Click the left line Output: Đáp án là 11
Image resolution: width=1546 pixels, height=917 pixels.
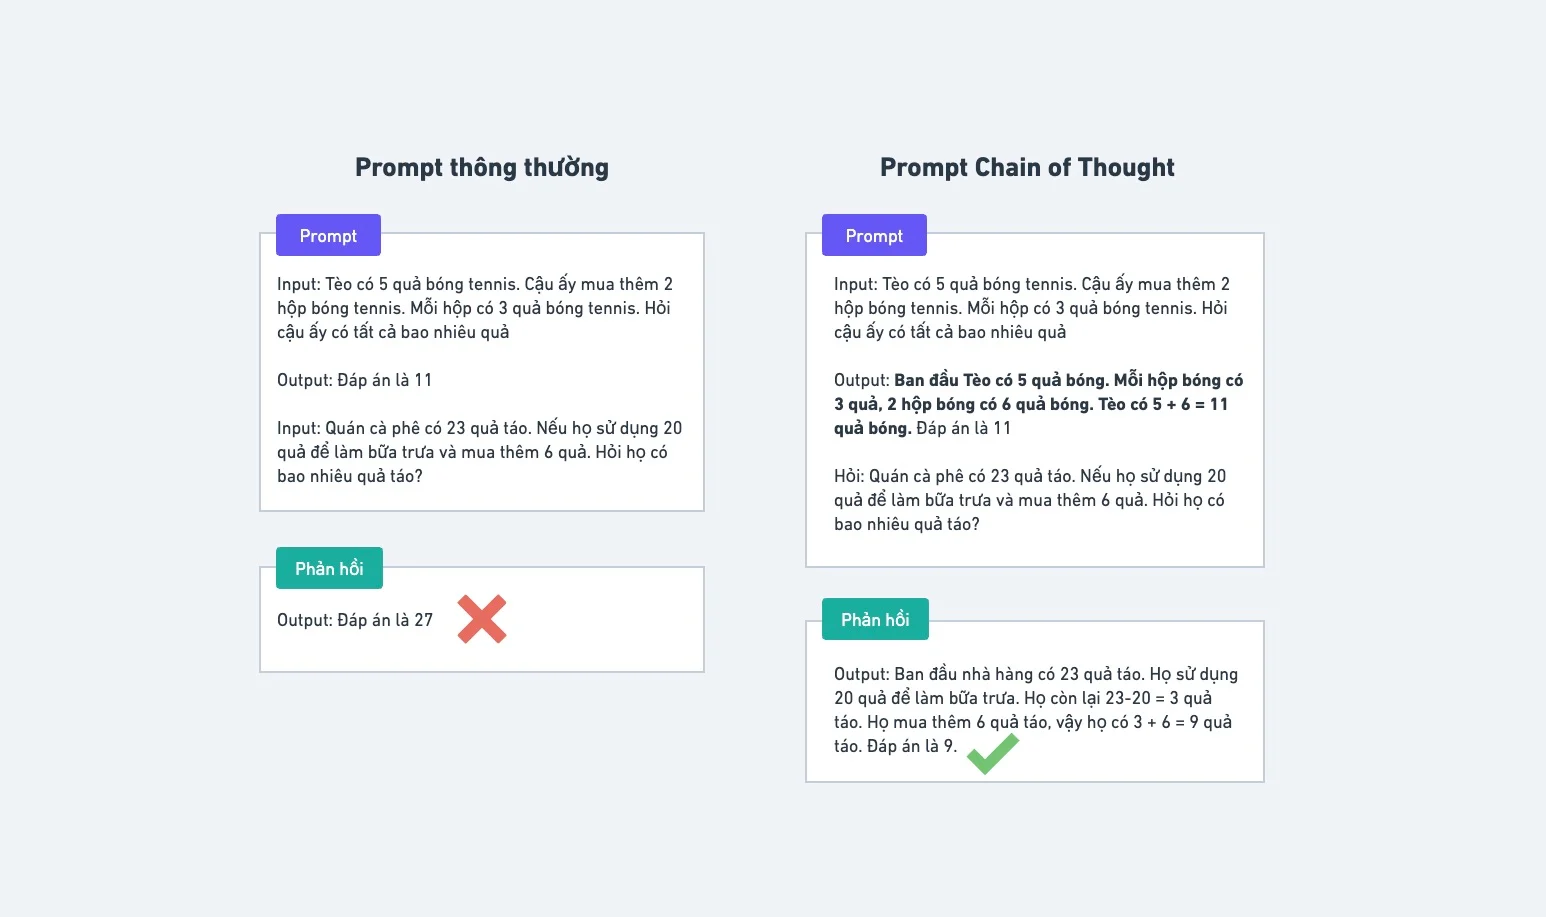tap(354, 380)
